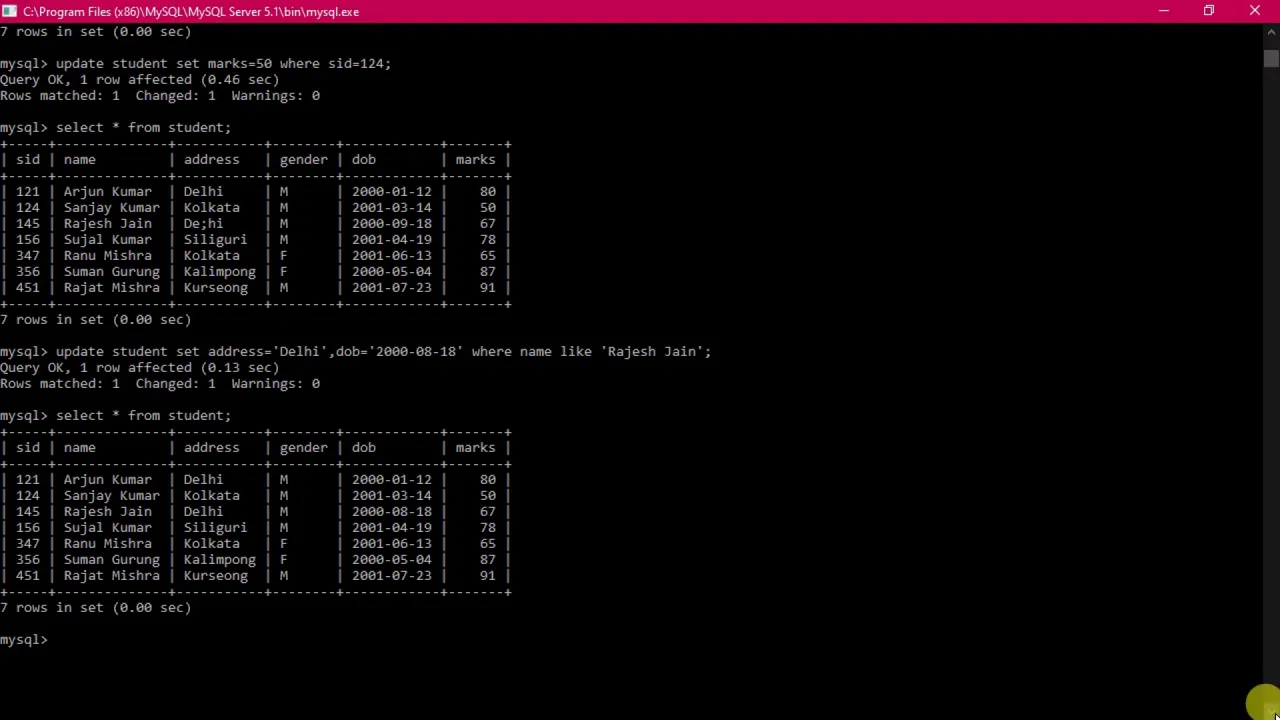Viewport: 1280px width, 720px height.
Task: Click the vertical scrollbar thumb
Action: click(x=1271, y=58)
